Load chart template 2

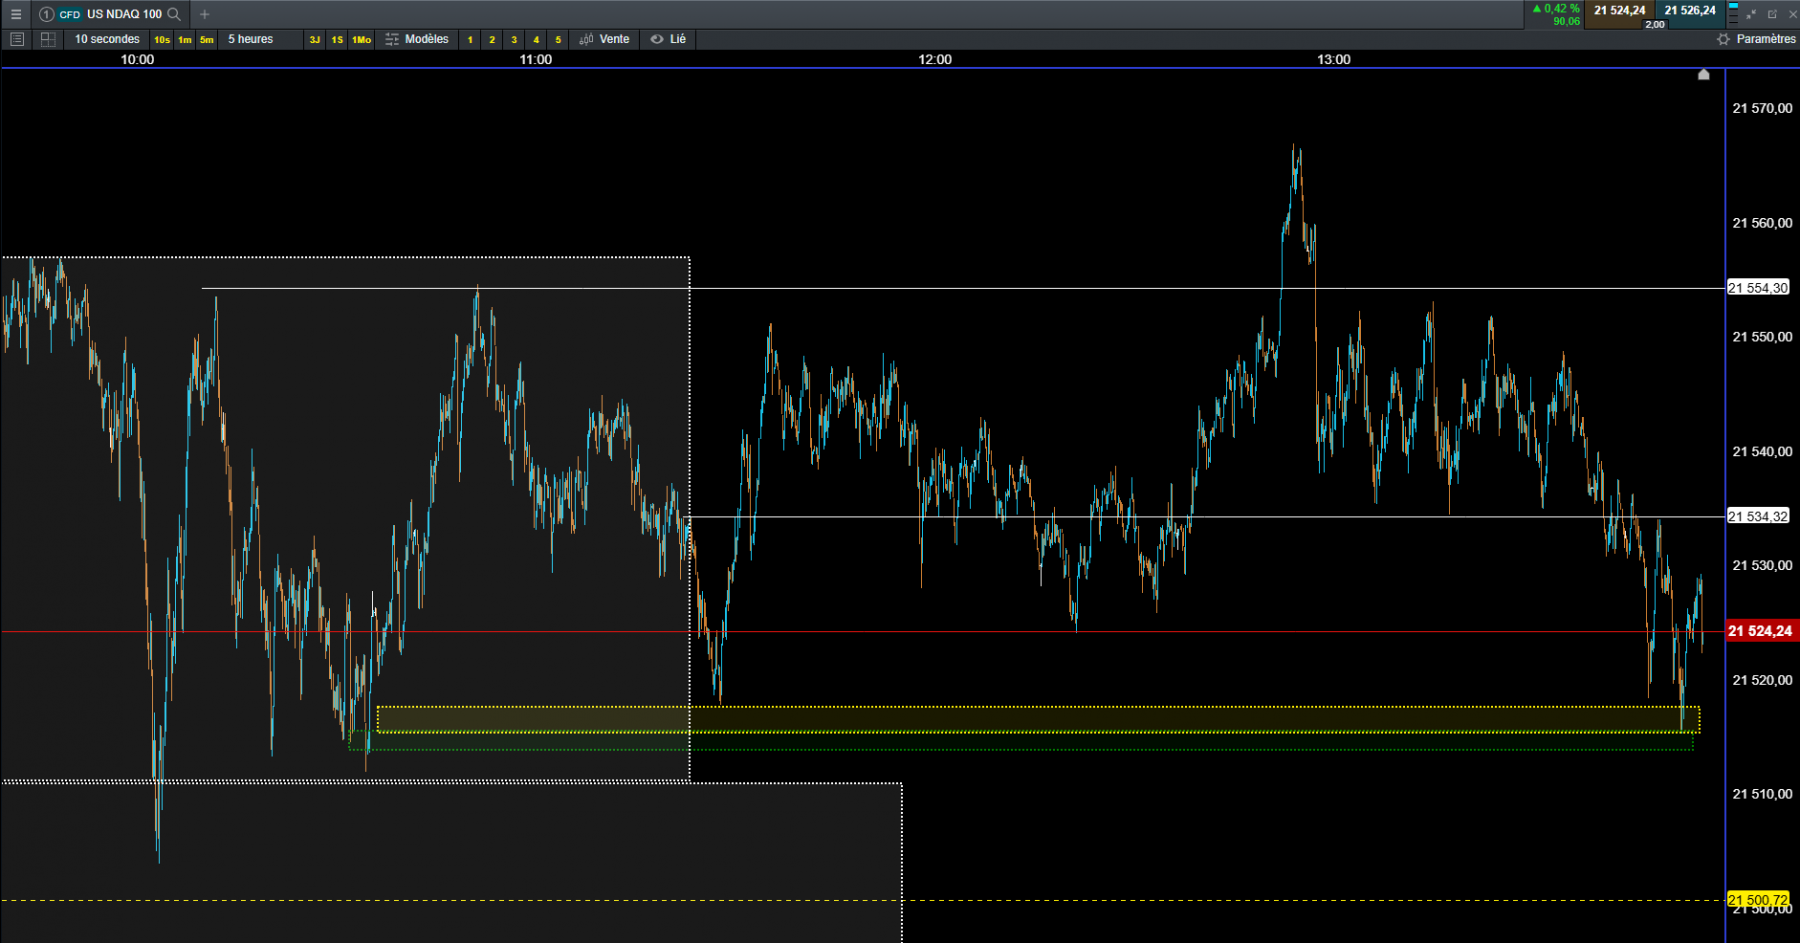coord(492,40)
